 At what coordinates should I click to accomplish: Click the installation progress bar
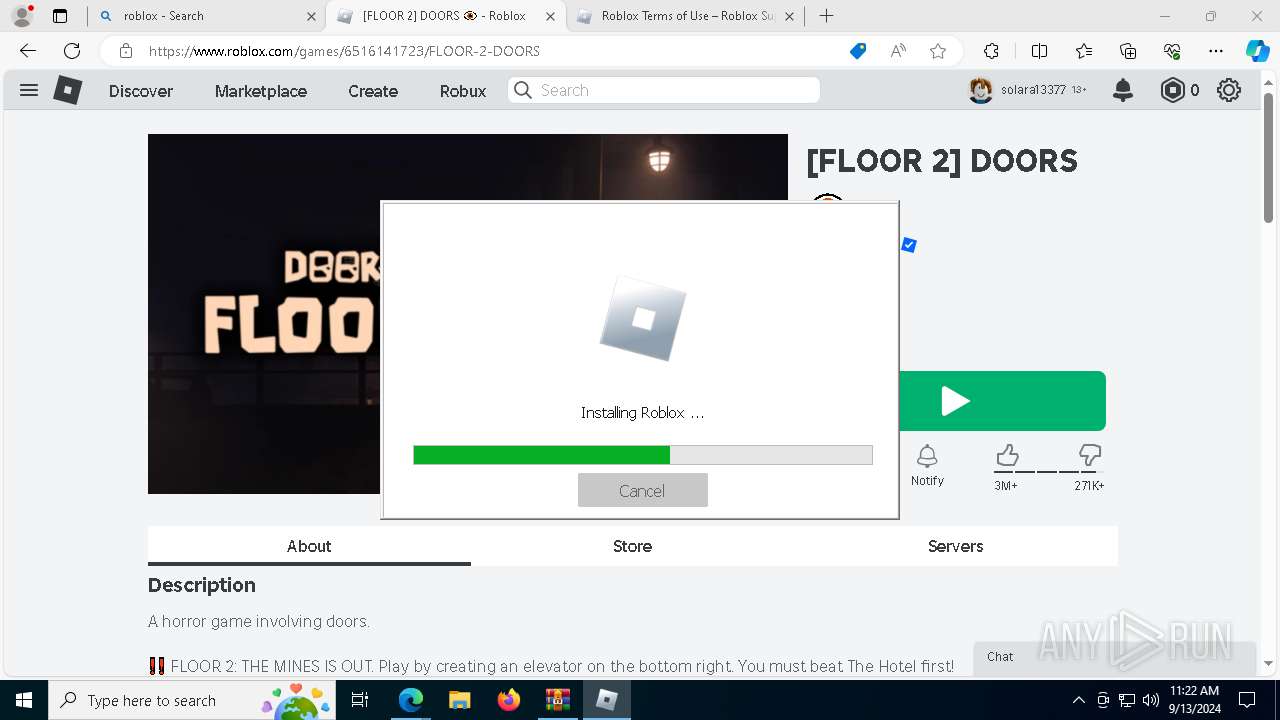click(x=643, y=455)
